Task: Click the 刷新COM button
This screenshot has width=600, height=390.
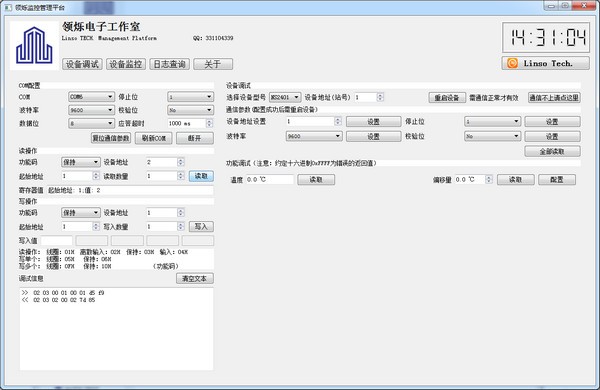Action: [153, 138]
